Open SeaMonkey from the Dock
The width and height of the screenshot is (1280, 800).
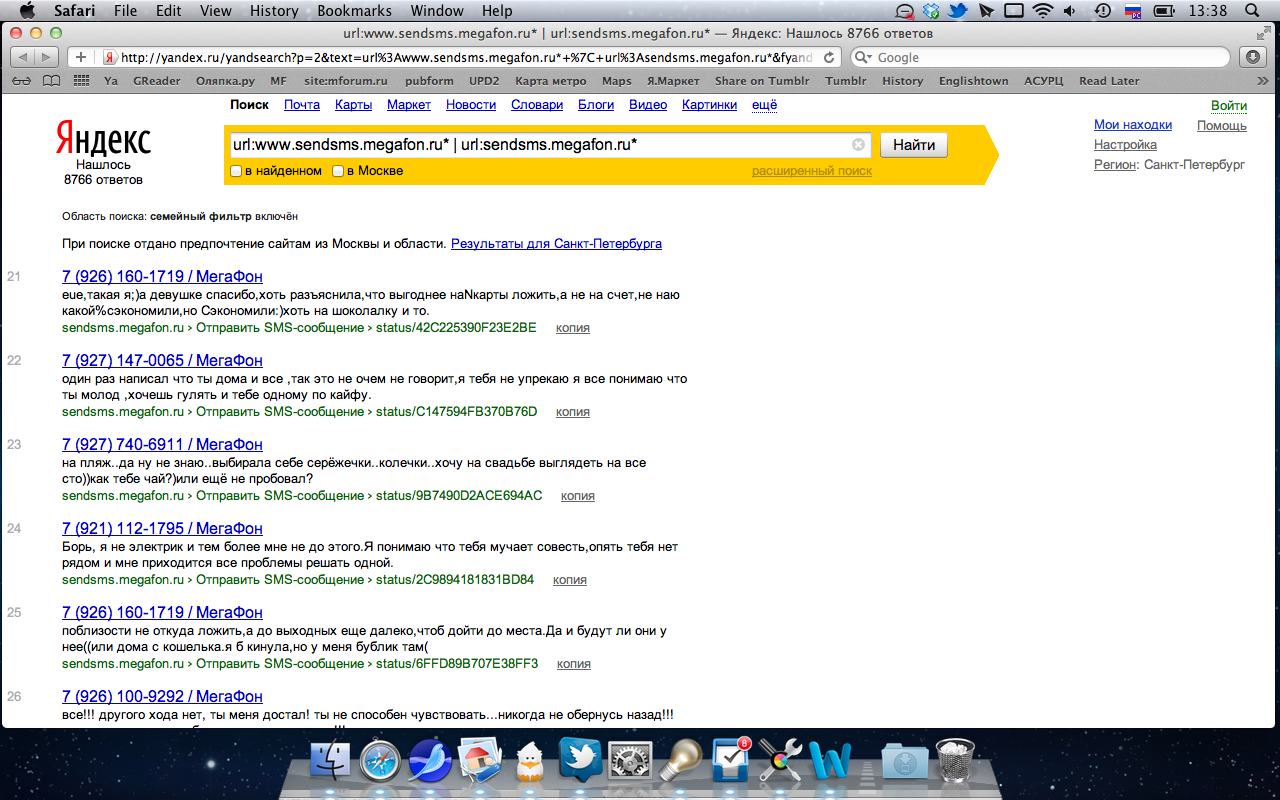pos(430,763)
